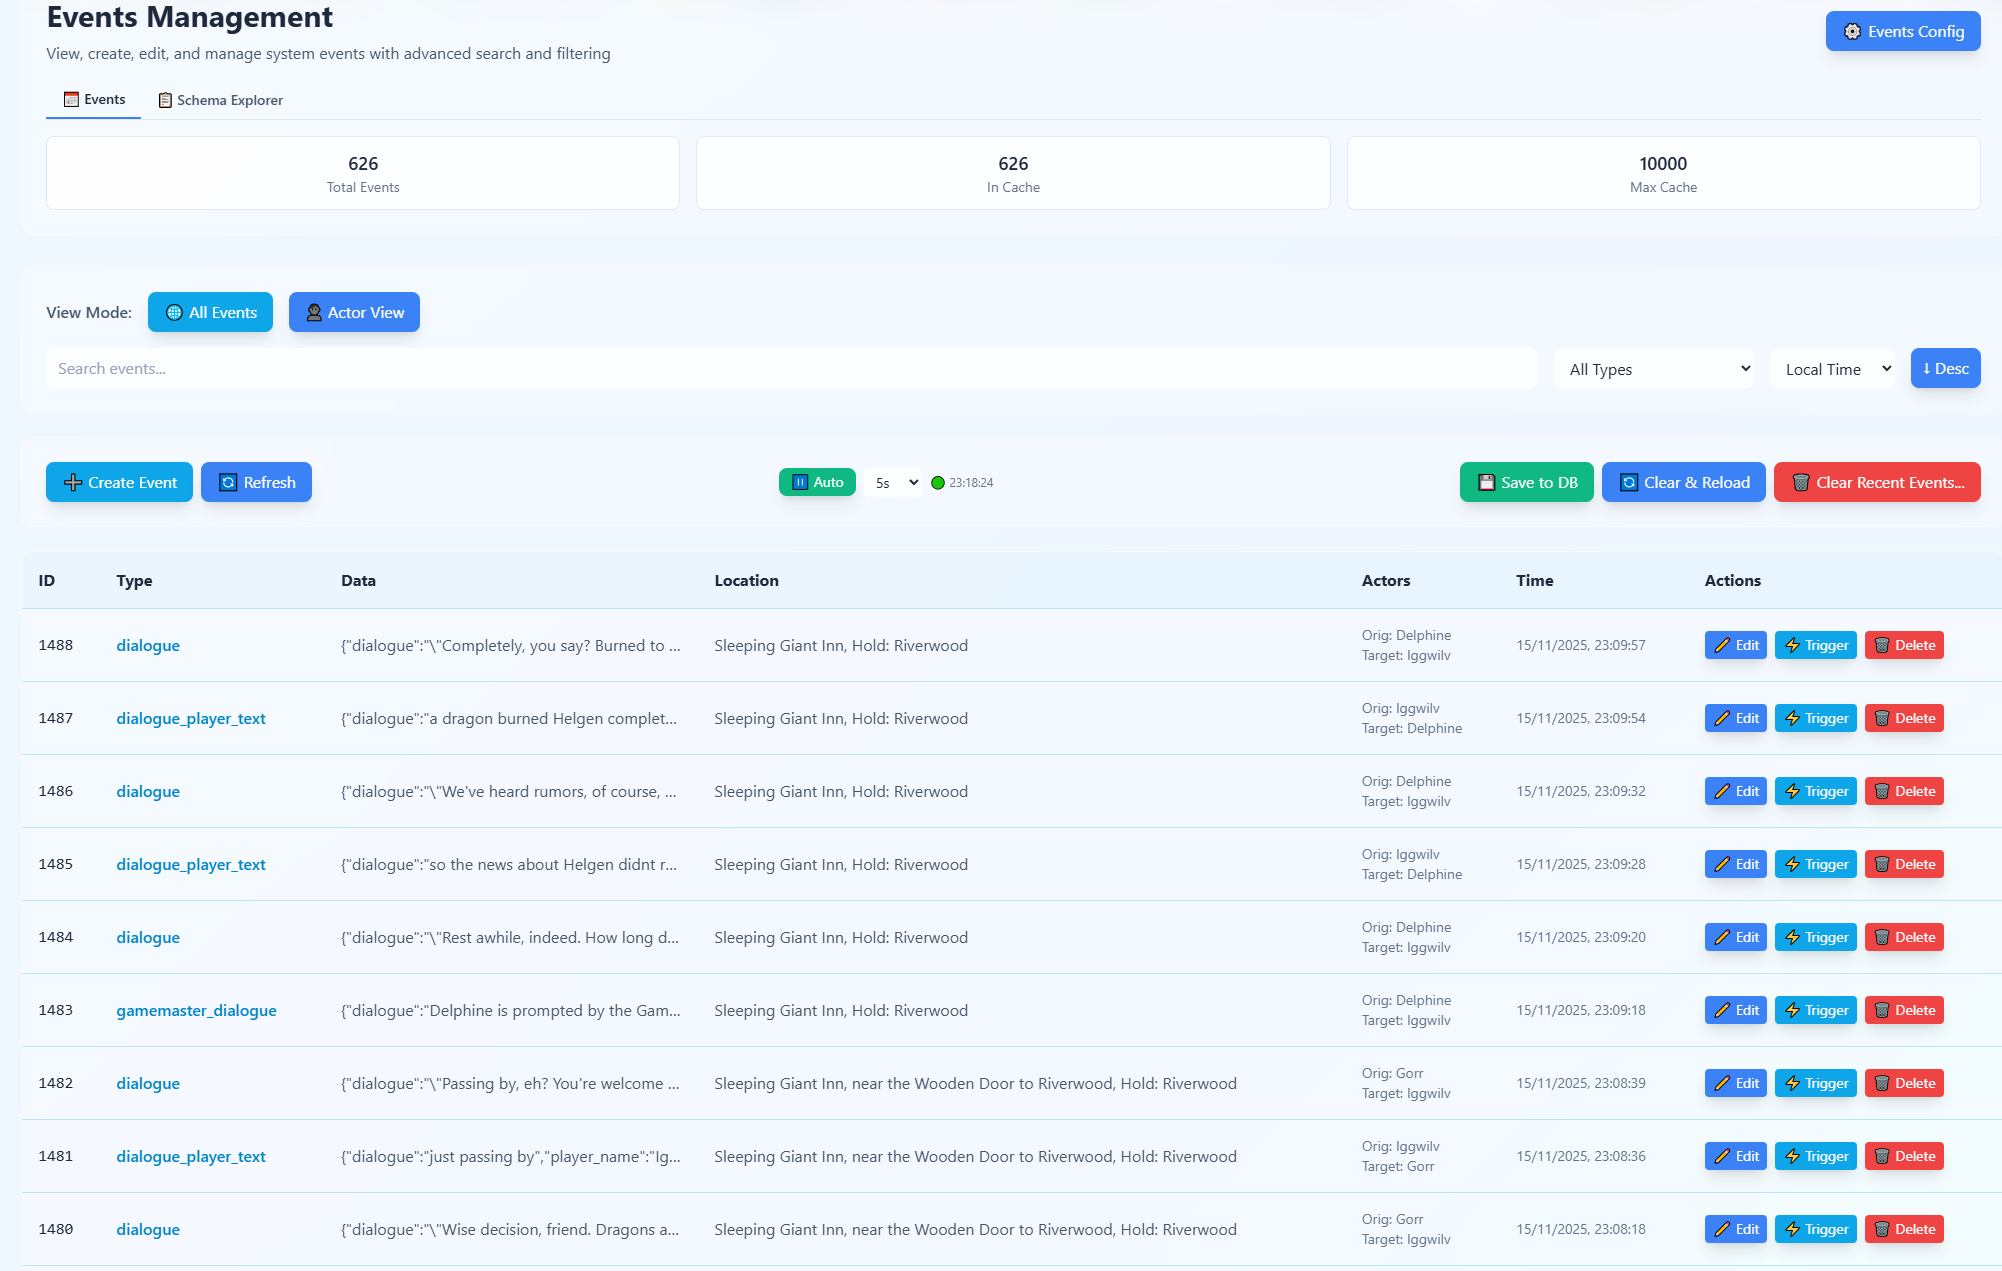Toggle the Desc sort order button
This screenshot has width=2002, height=1271.
(1944, 368)
